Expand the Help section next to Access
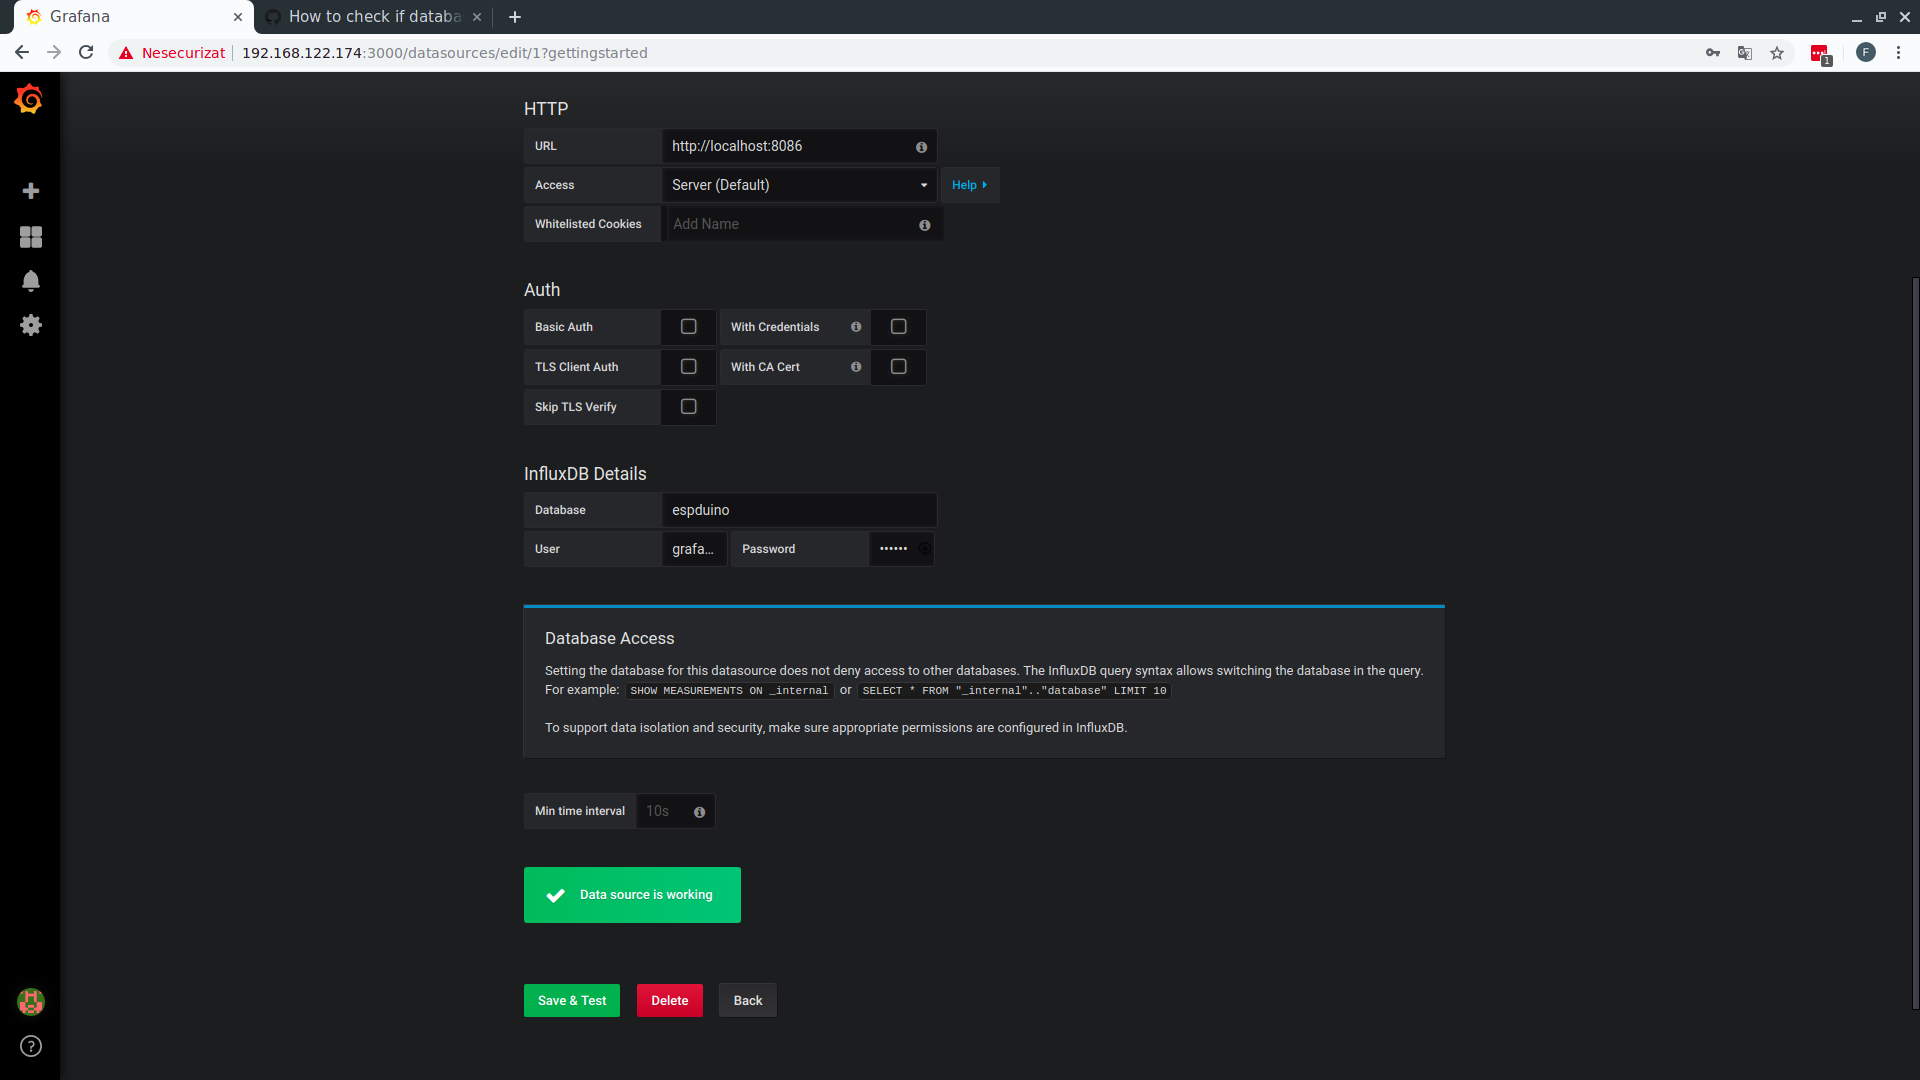 click(970, 185)
